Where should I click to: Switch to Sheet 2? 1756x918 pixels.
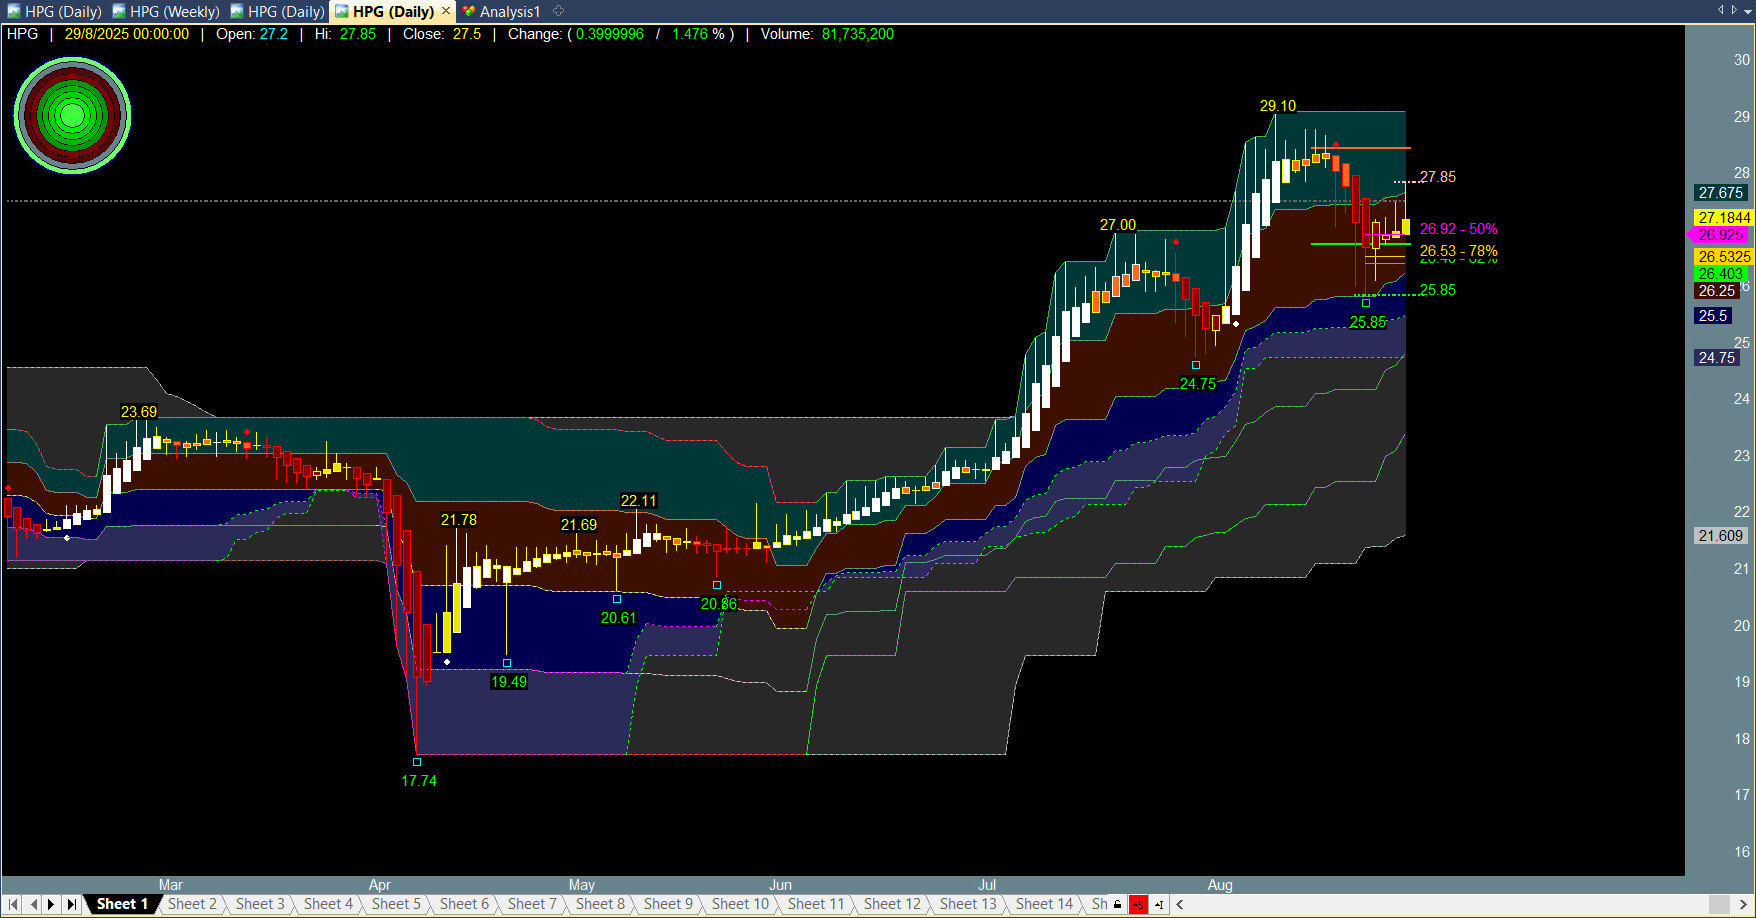(x=192, y=904)
